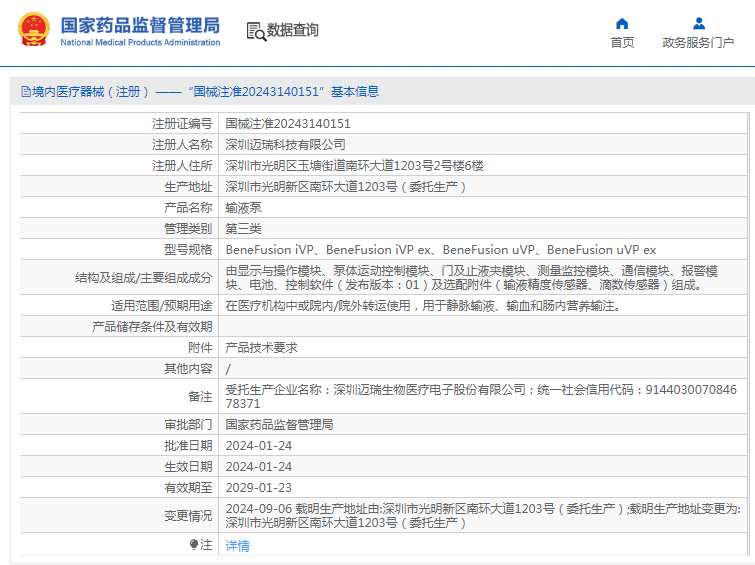Click the 首页 house icon
The width and height of the screenshot is (755, 565).
(x=622, y=23)
